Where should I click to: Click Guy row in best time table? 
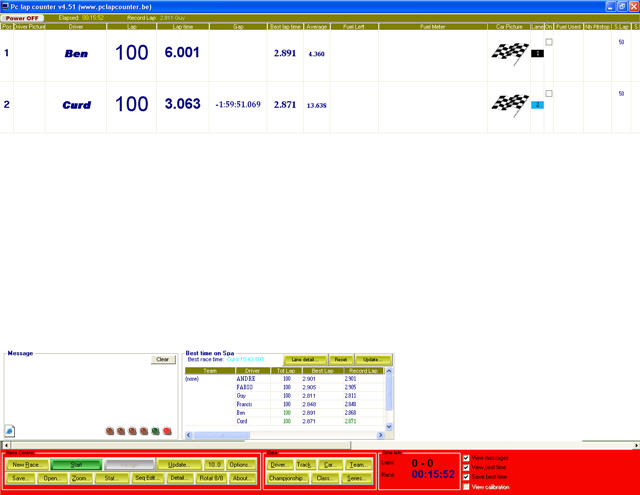pyautogui.click(x=284, y=396)
